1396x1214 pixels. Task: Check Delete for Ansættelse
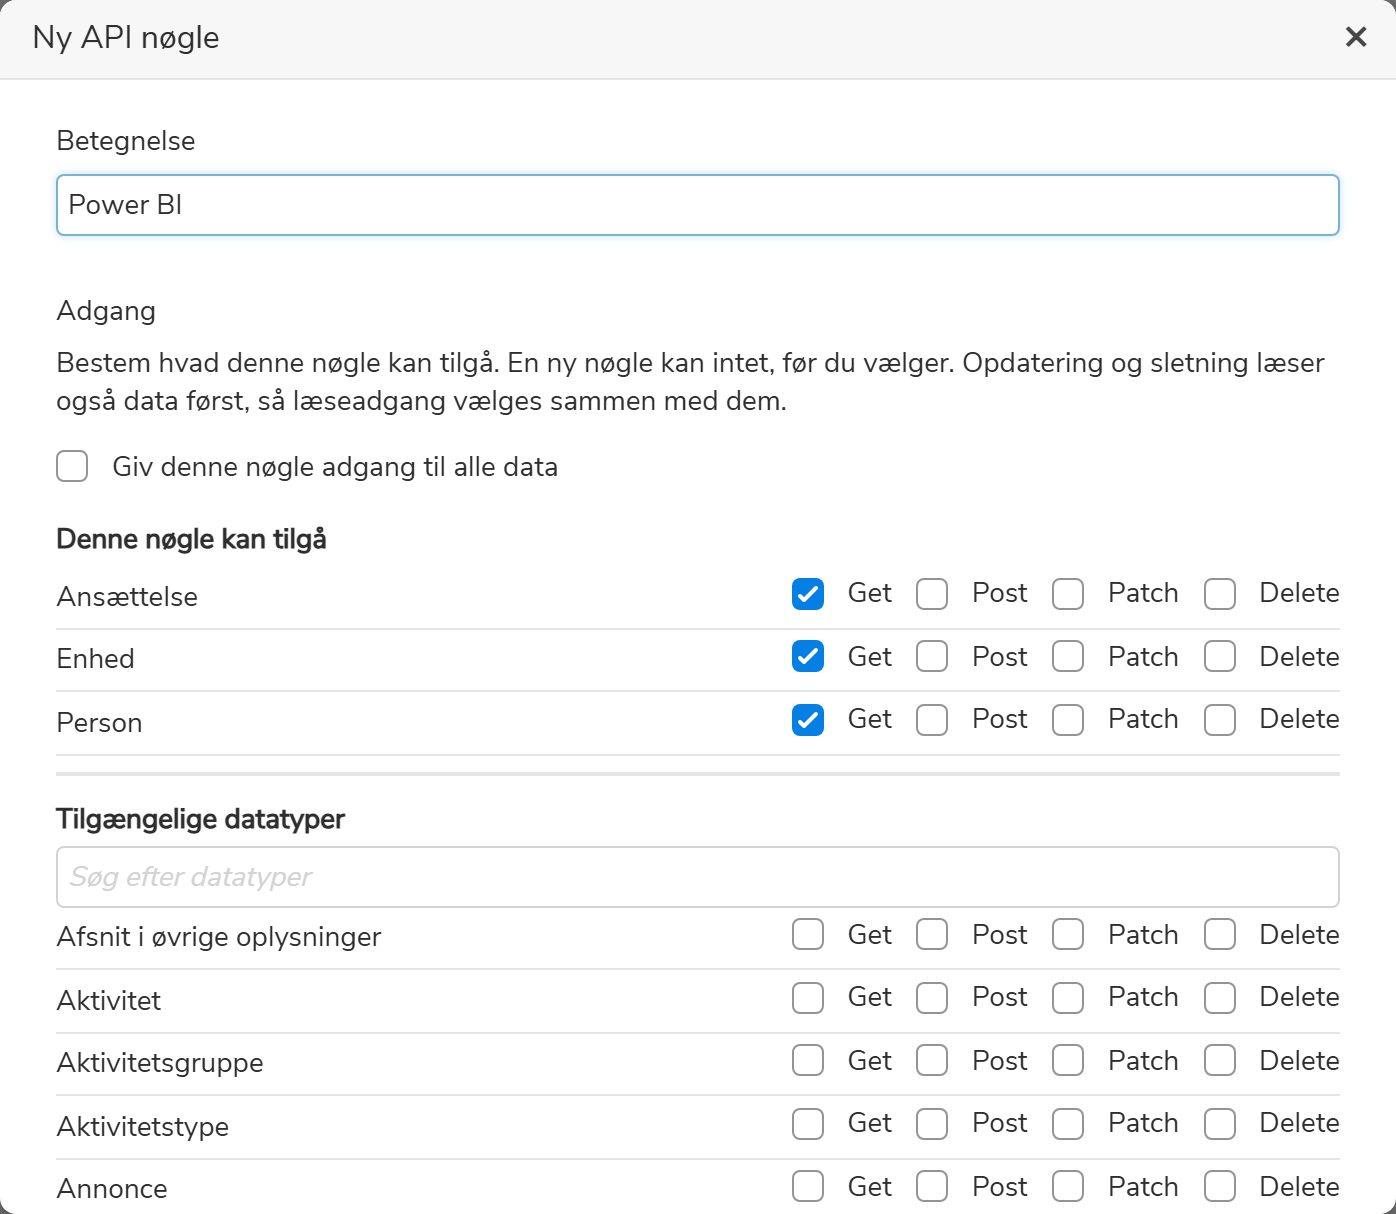[1220, 594]
